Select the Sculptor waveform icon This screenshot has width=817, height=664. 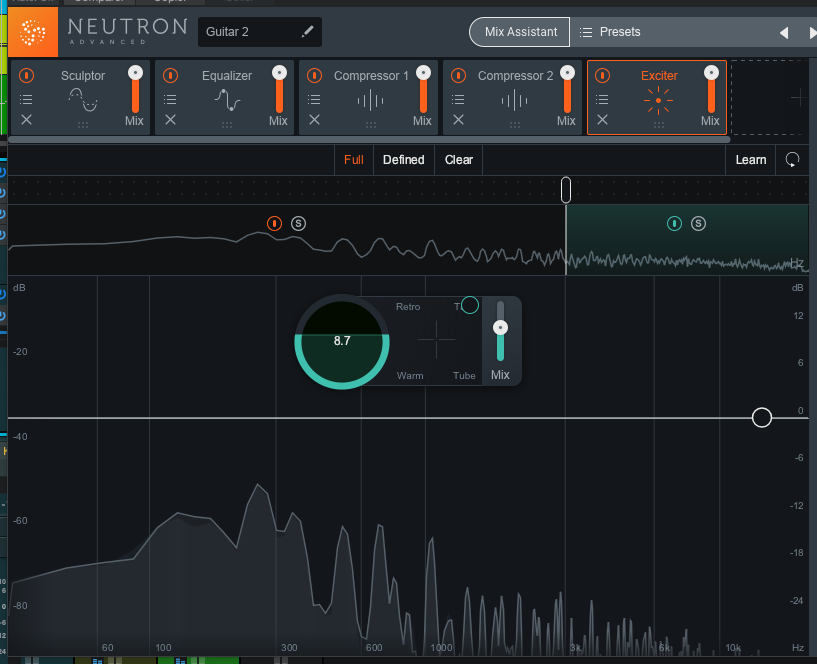pos(85,98)
